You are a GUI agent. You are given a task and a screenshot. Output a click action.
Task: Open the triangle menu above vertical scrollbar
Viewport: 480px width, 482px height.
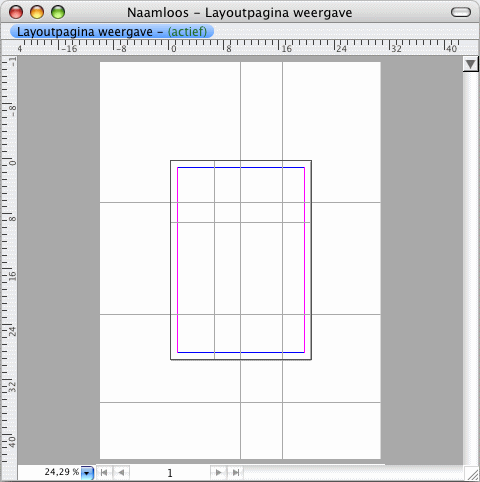click(471, 64)
